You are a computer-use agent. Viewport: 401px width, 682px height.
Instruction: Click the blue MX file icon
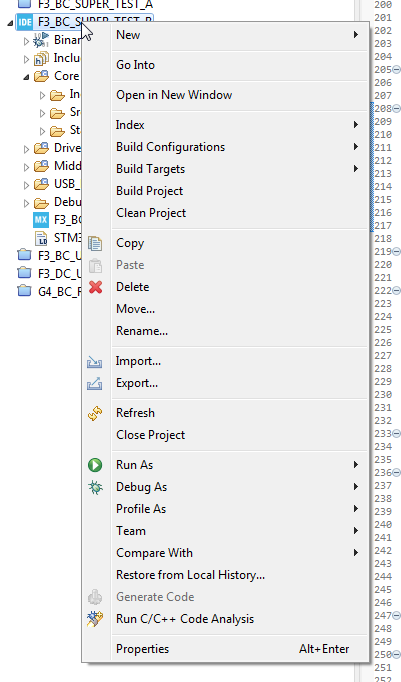pyautogui.click(x=41, y=220)
